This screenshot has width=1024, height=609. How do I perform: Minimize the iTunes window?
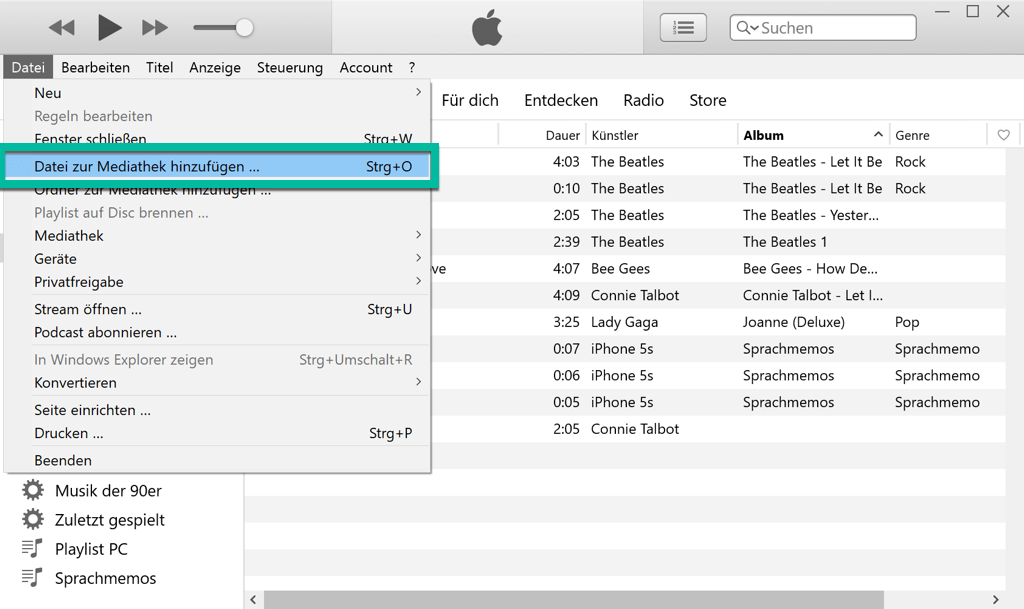[942, 11]
